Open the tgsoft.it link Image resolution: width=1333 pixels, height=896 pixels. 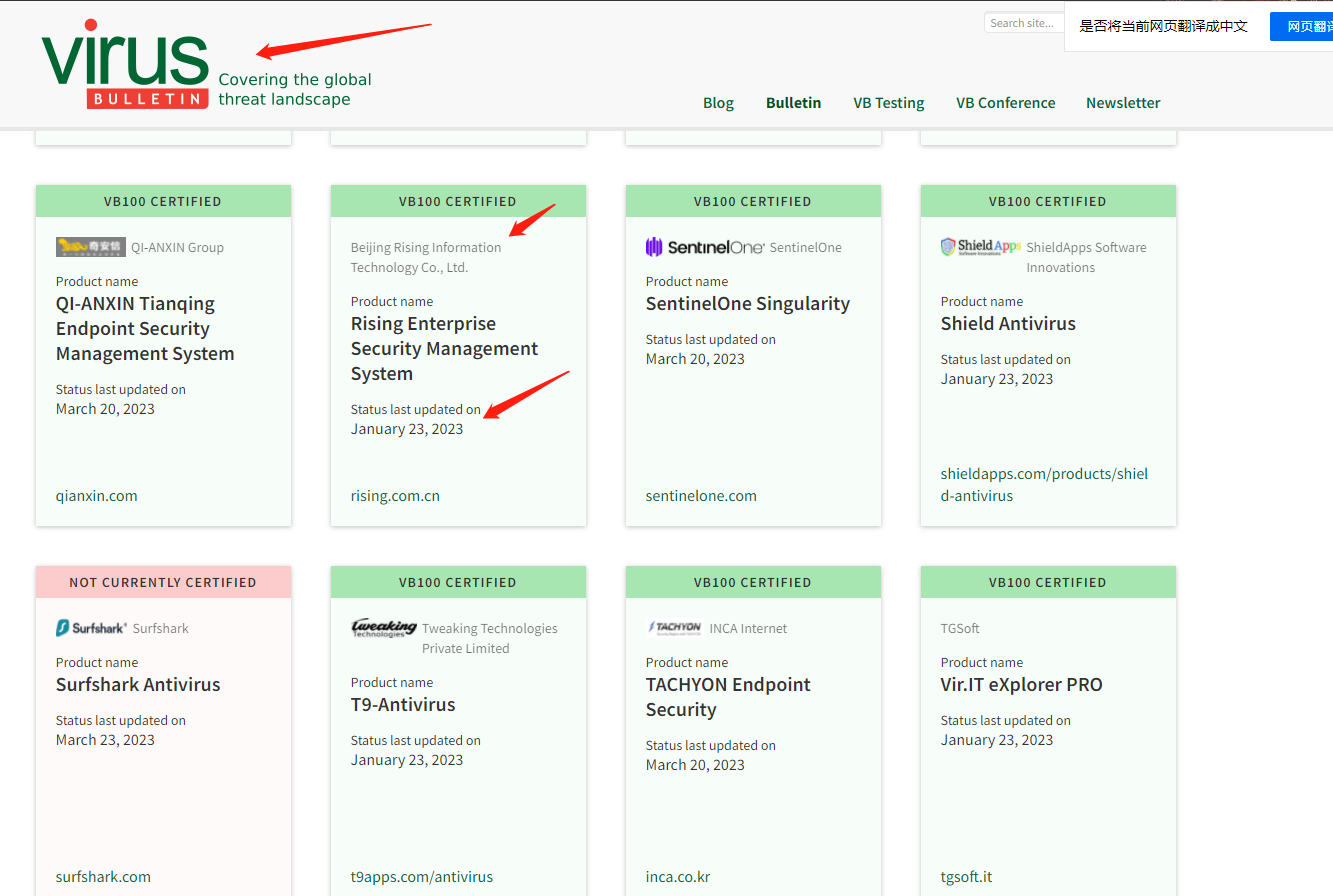[x=966, y=877]
